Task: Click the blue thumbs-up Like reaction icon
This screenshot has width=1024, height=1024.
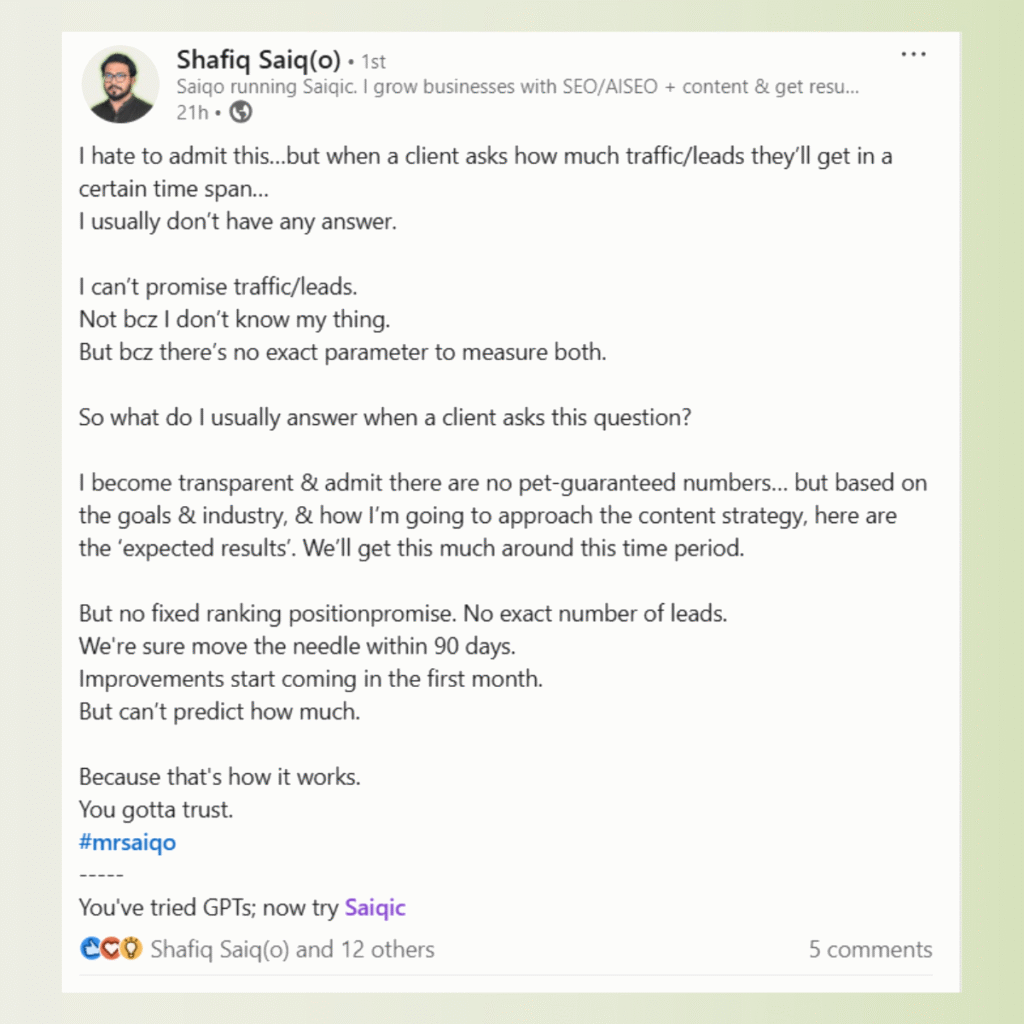Action: [91, 949]
